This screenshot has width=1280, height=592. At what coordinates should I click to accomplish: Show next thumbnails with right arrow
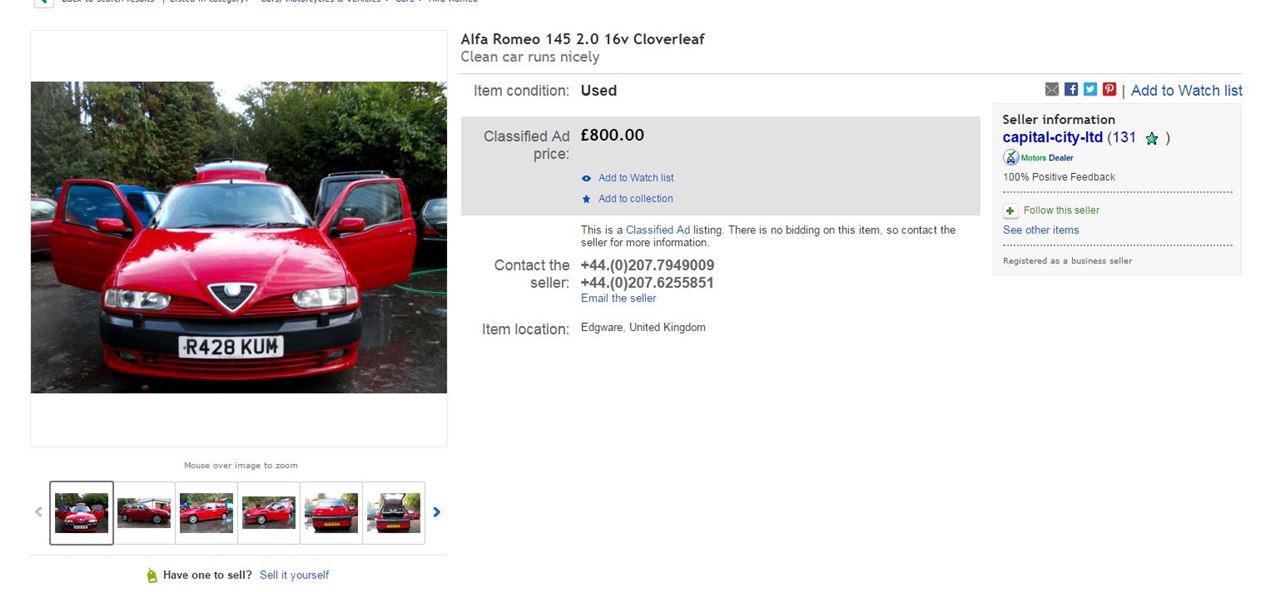(x=436, y=512)
